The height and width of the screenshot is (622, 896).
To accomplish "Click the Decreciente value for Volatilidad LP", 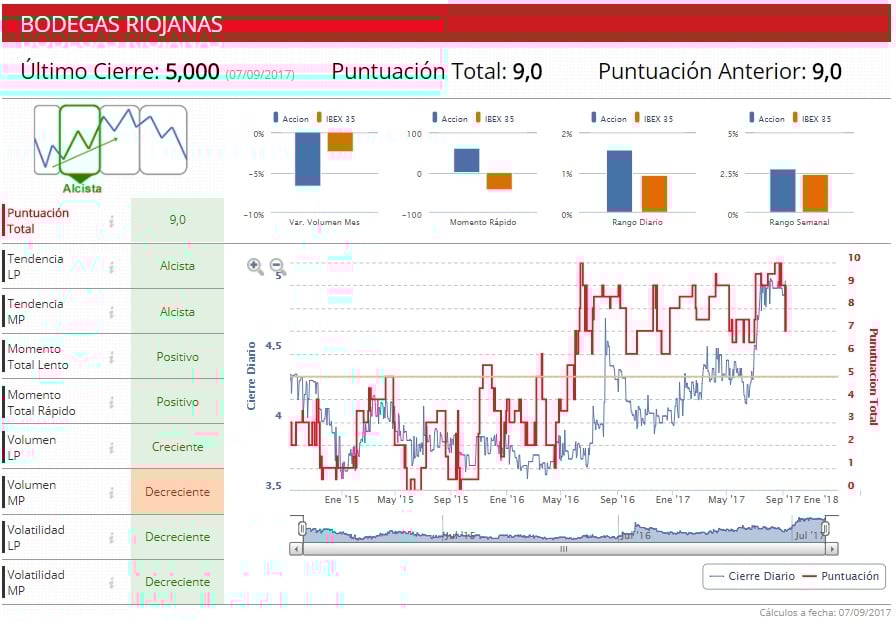I will [178, 537].
